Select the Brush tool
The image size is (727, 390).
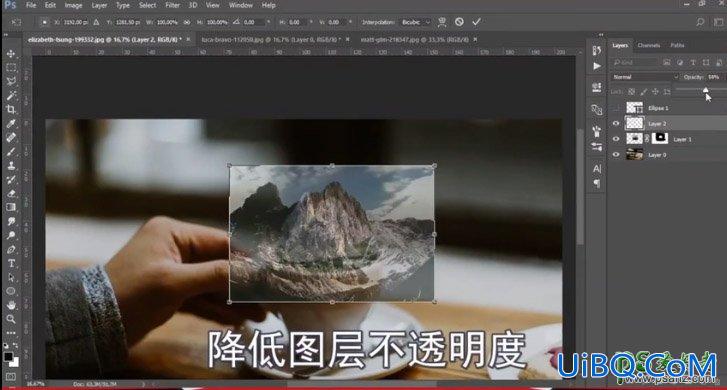point(11,152)
